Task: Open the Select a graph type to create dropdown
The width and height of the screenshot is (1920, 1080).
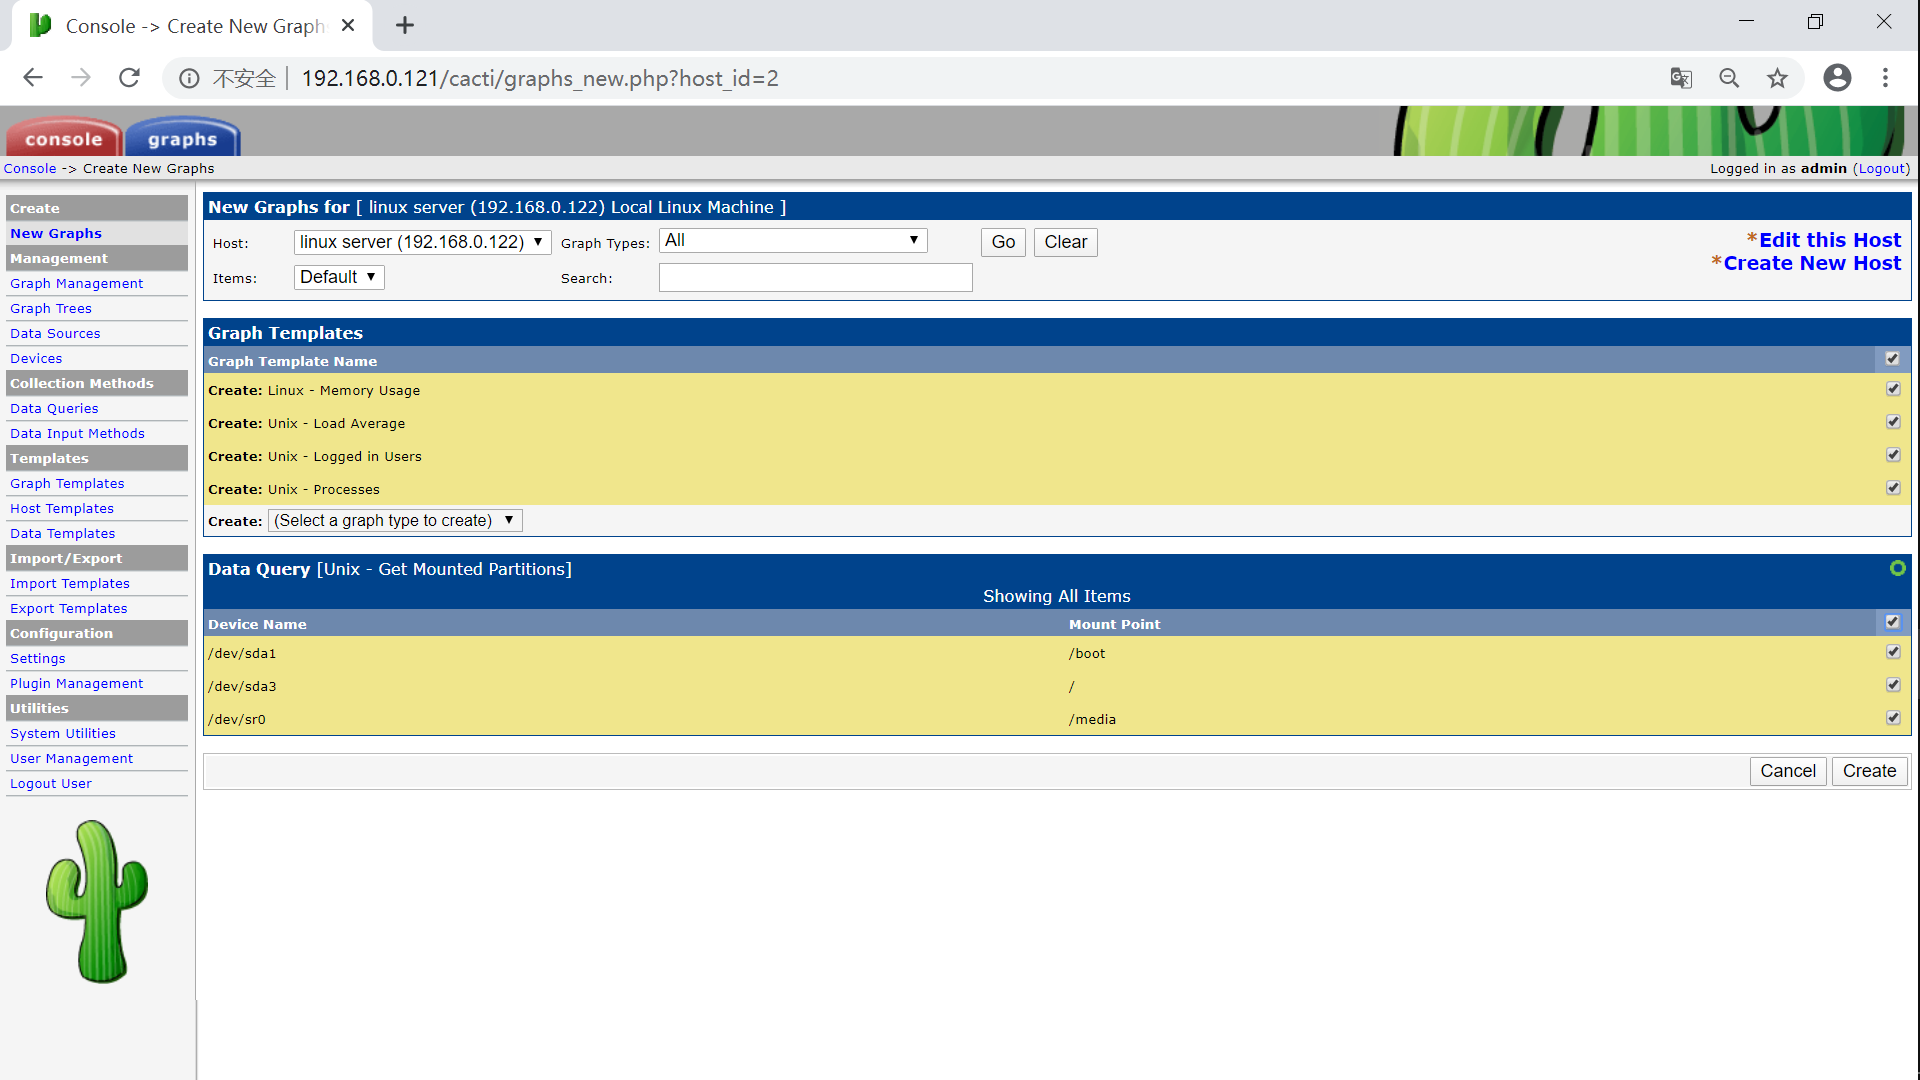Action: point(394,521)
